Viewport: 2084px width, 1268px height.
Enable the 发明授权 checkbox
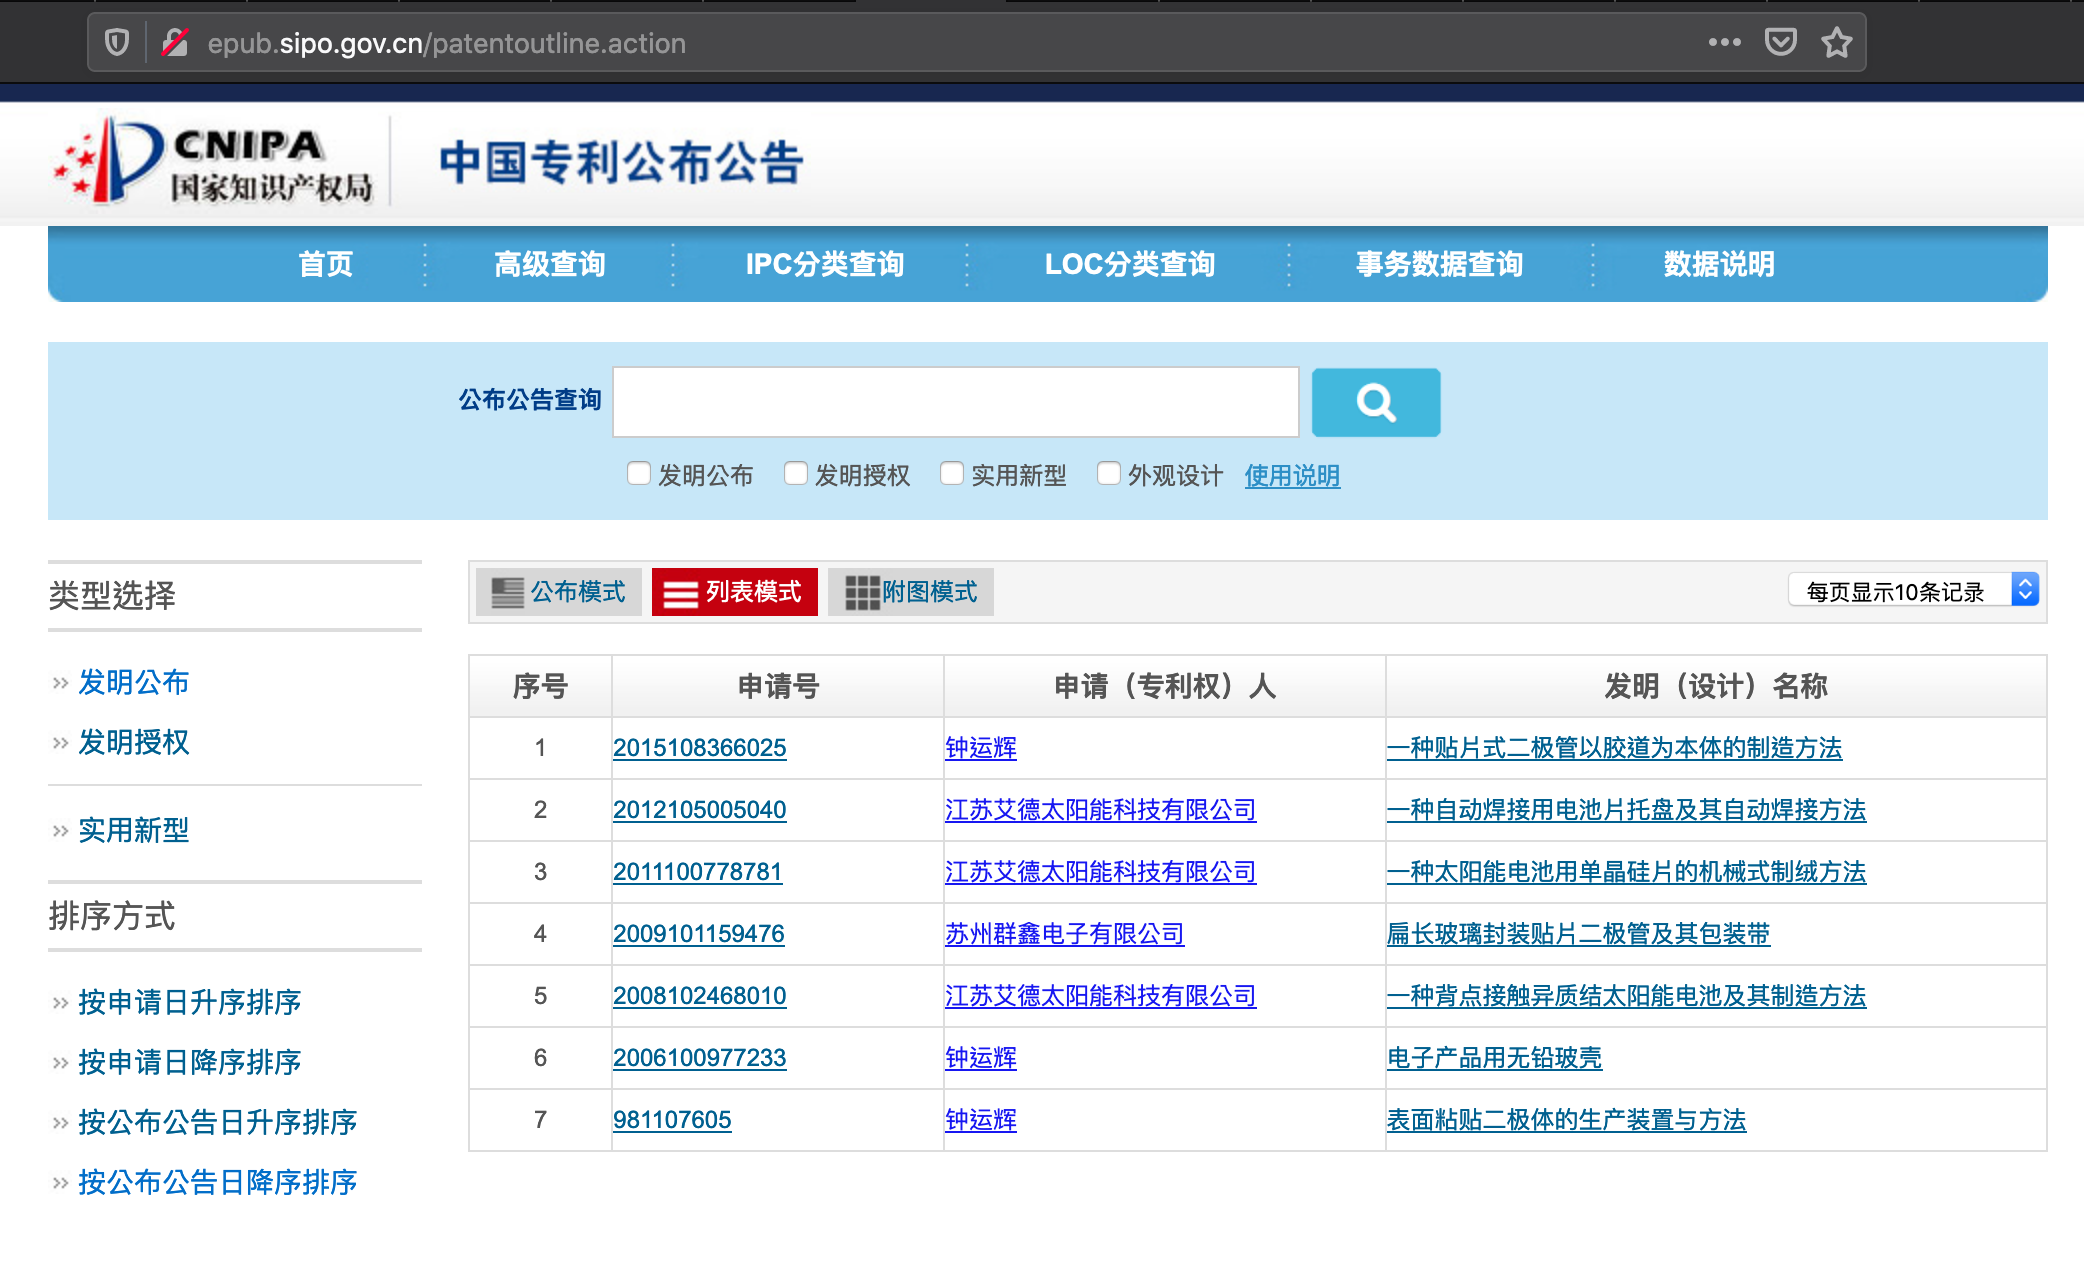click(796, 474)
